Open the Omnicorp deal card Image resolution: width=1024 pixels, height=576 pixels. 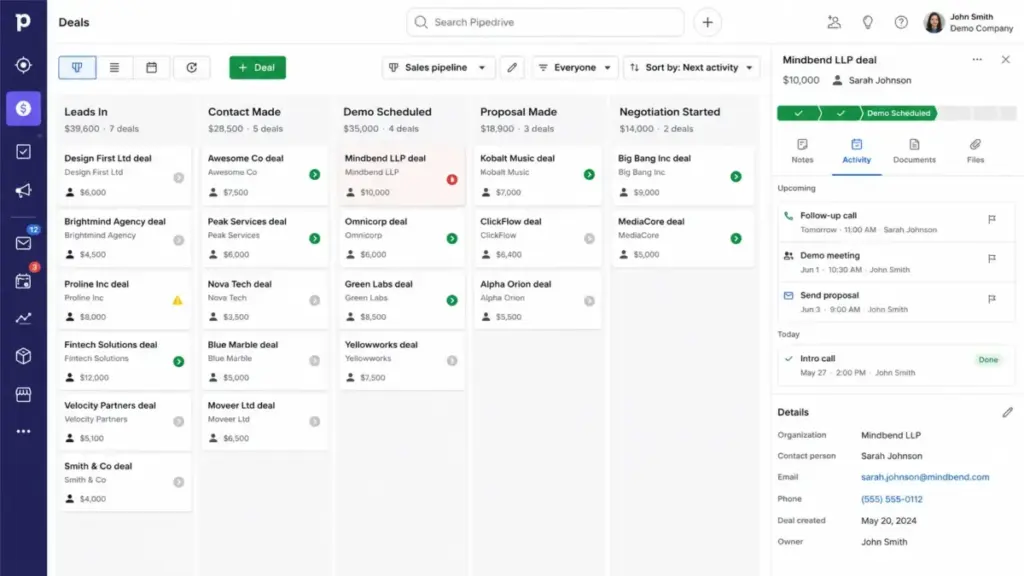402,238
